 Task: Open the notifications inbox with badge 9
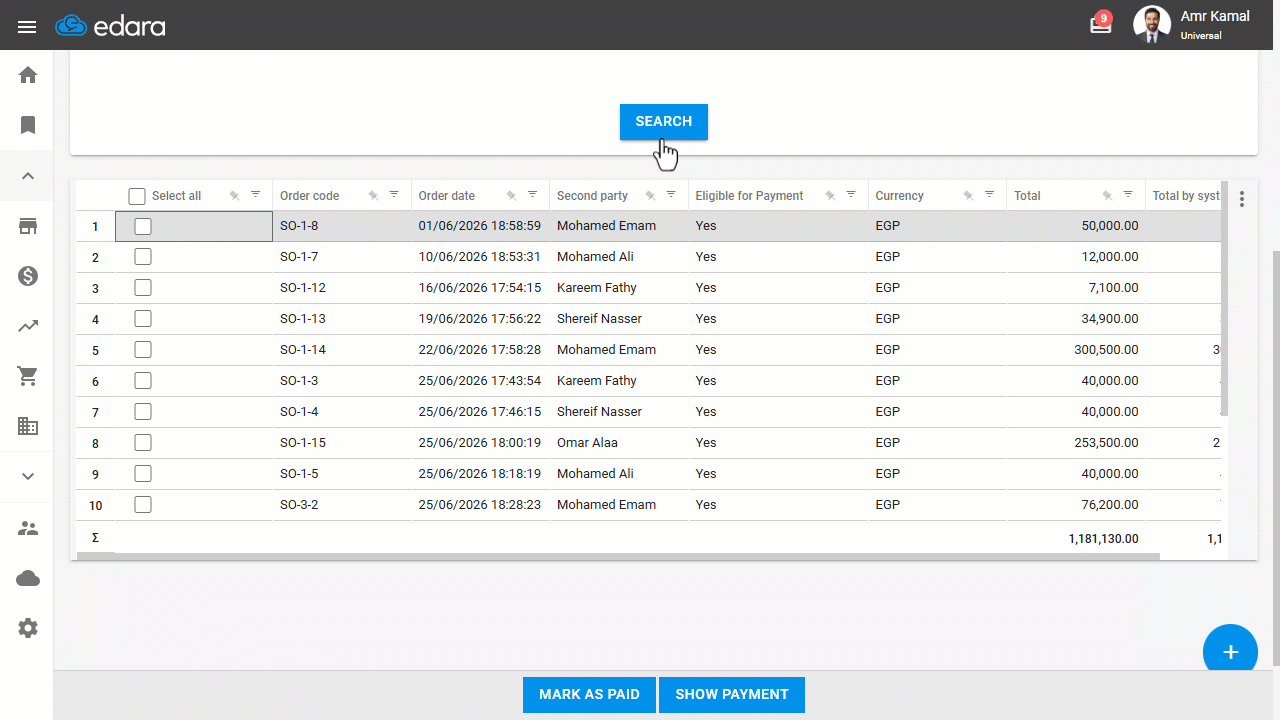pyautogui.click(x=1101, y=24)
